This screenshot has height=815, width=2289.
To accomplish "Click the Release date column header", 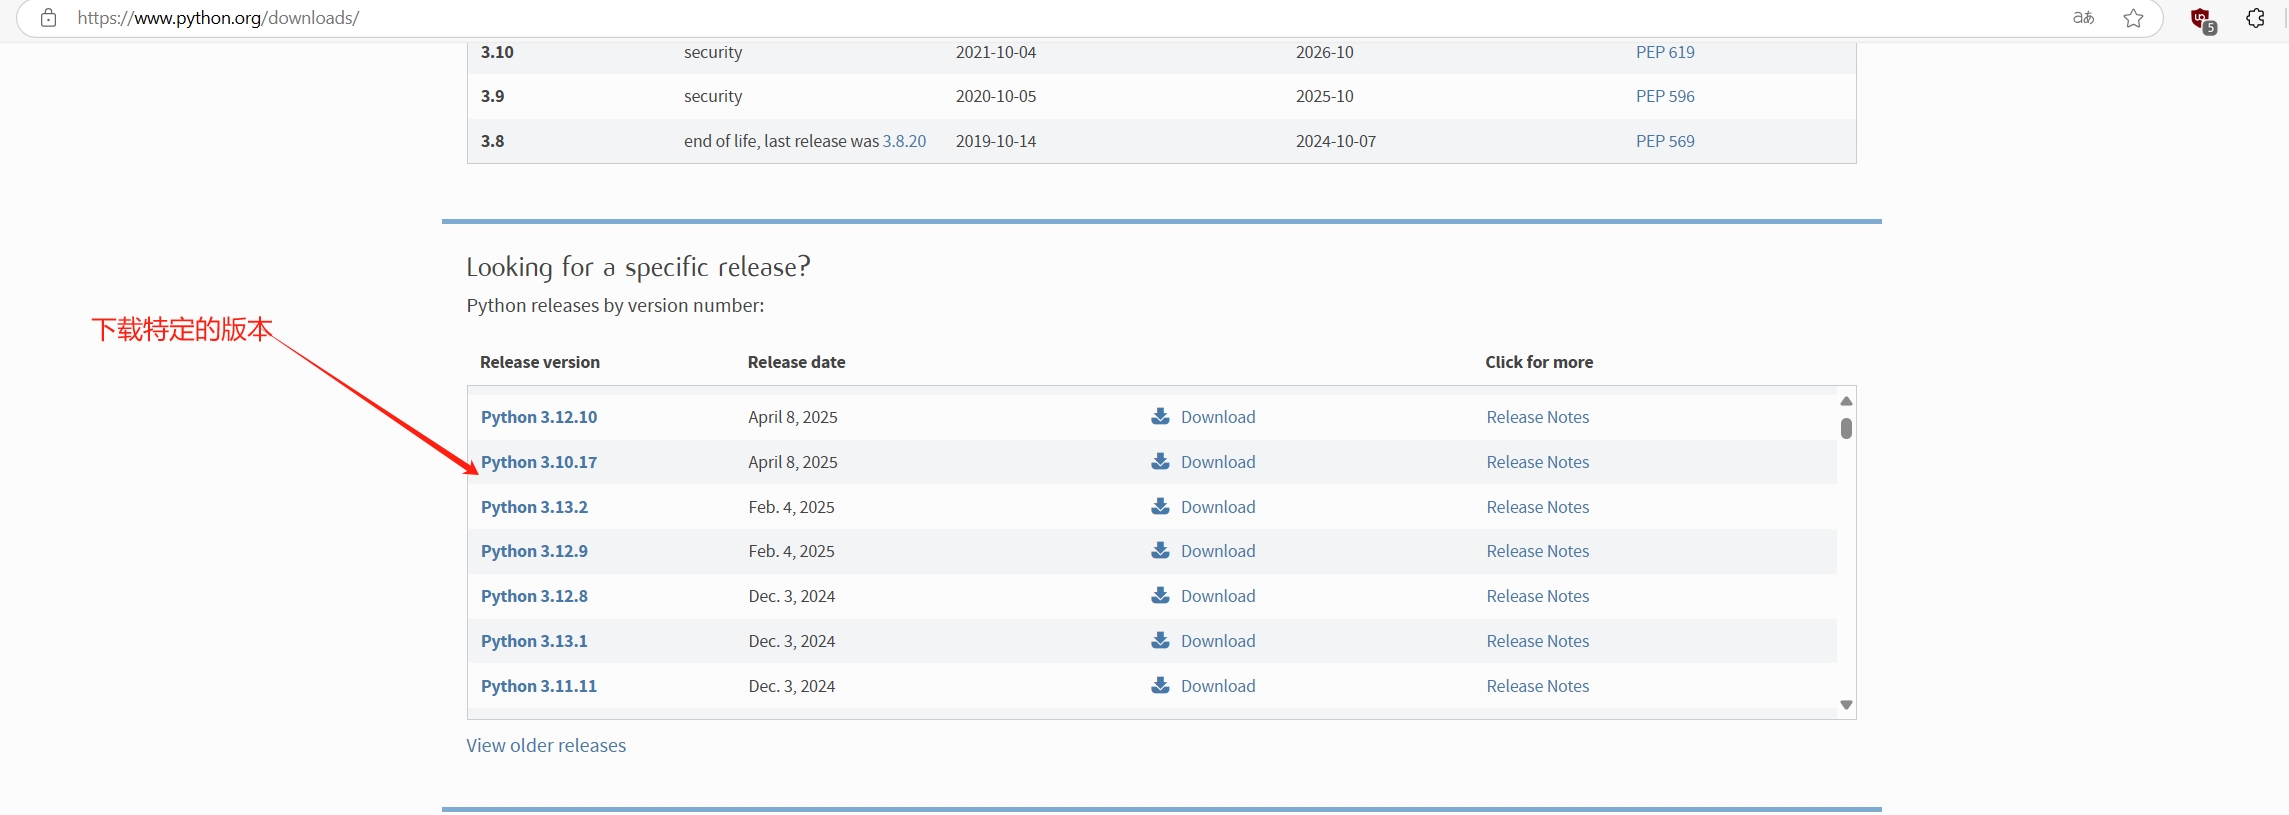I will point(797,362).
